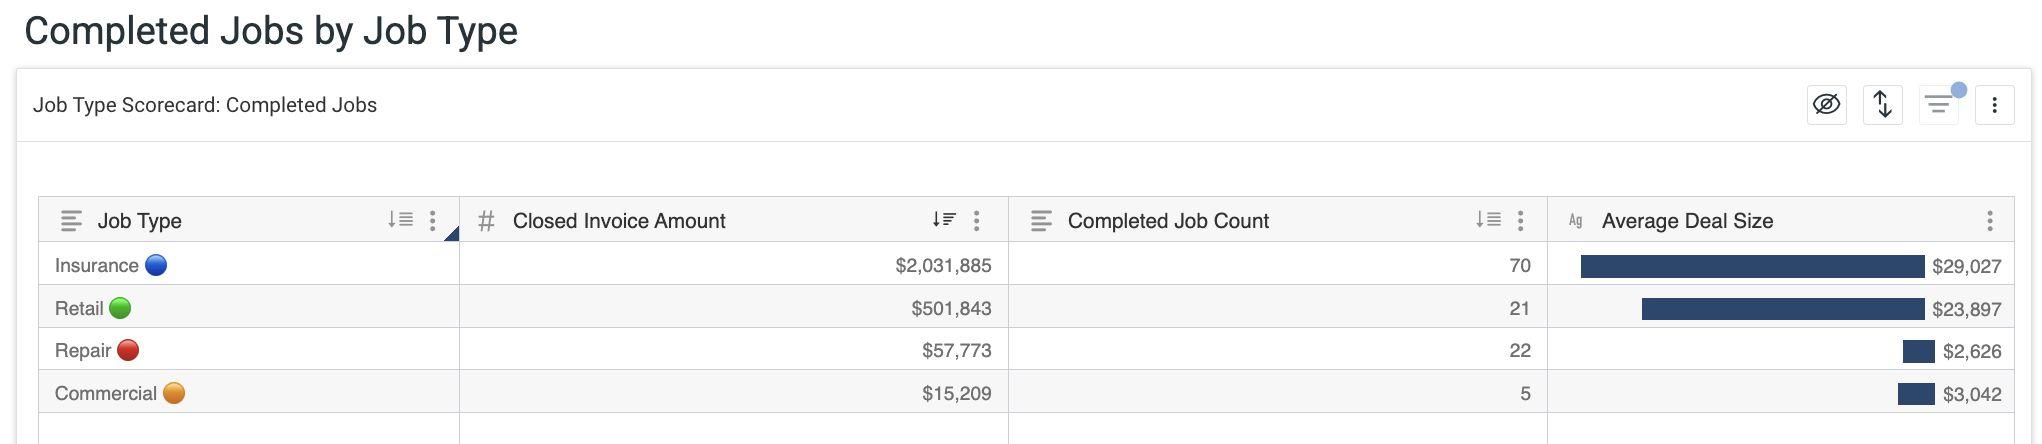Open Closed Invoice Amount column menu
Screen dimensions: 2042x444
pyautogui.click(x=976, y=220)
